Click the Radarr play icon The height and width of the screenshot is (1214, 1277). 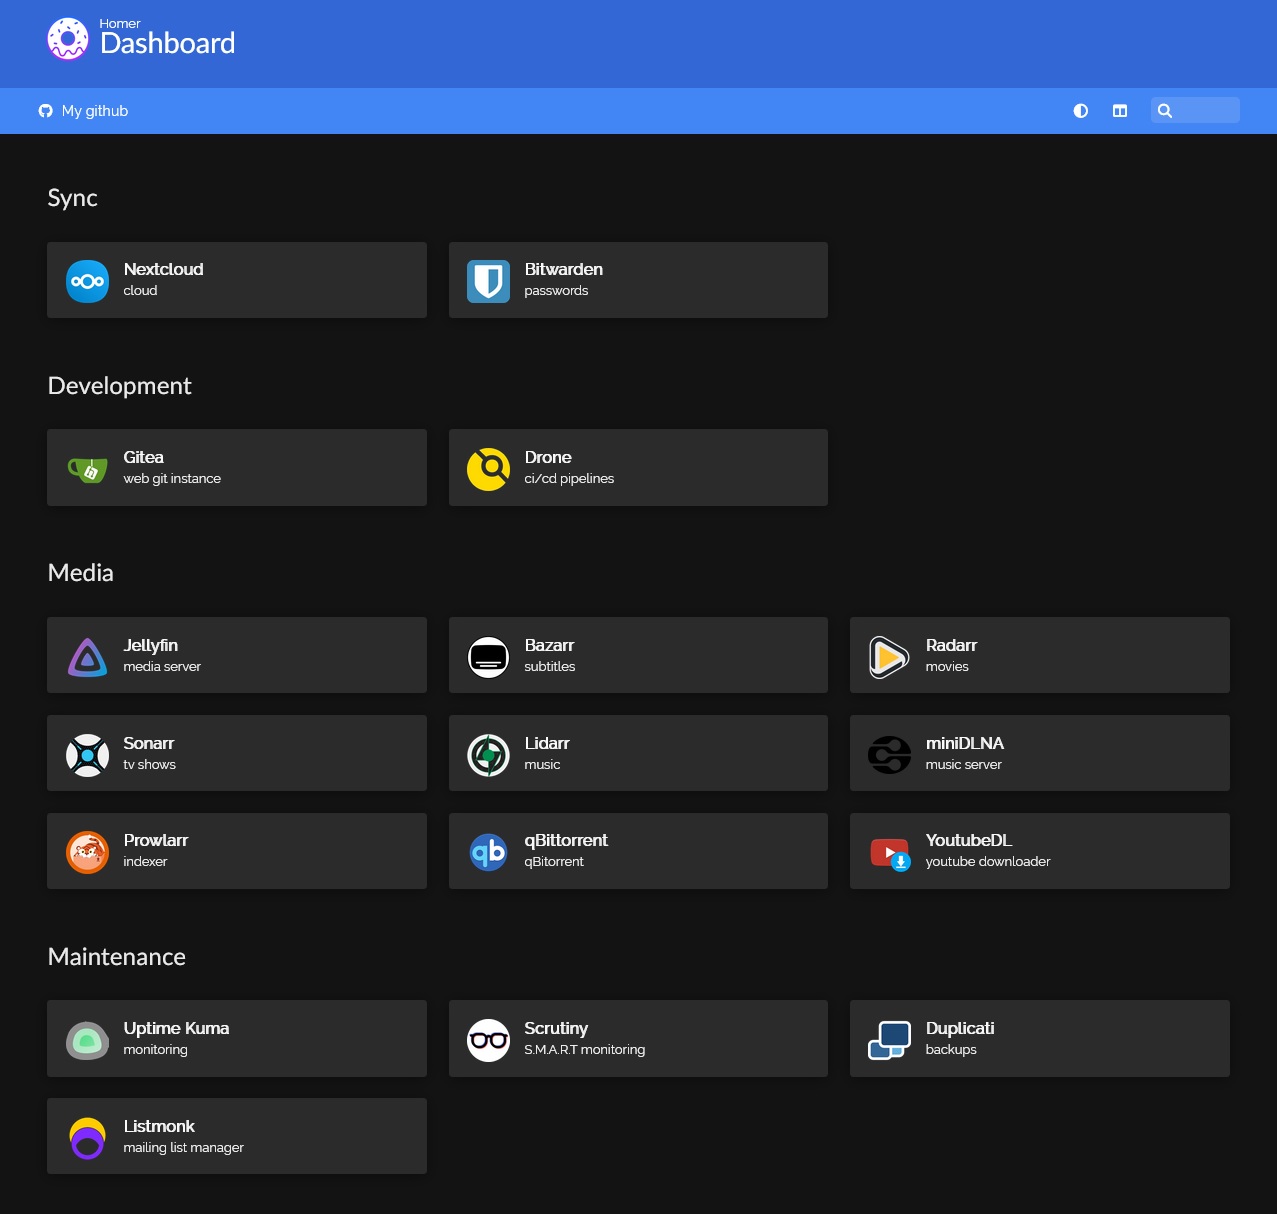[889, 657]
